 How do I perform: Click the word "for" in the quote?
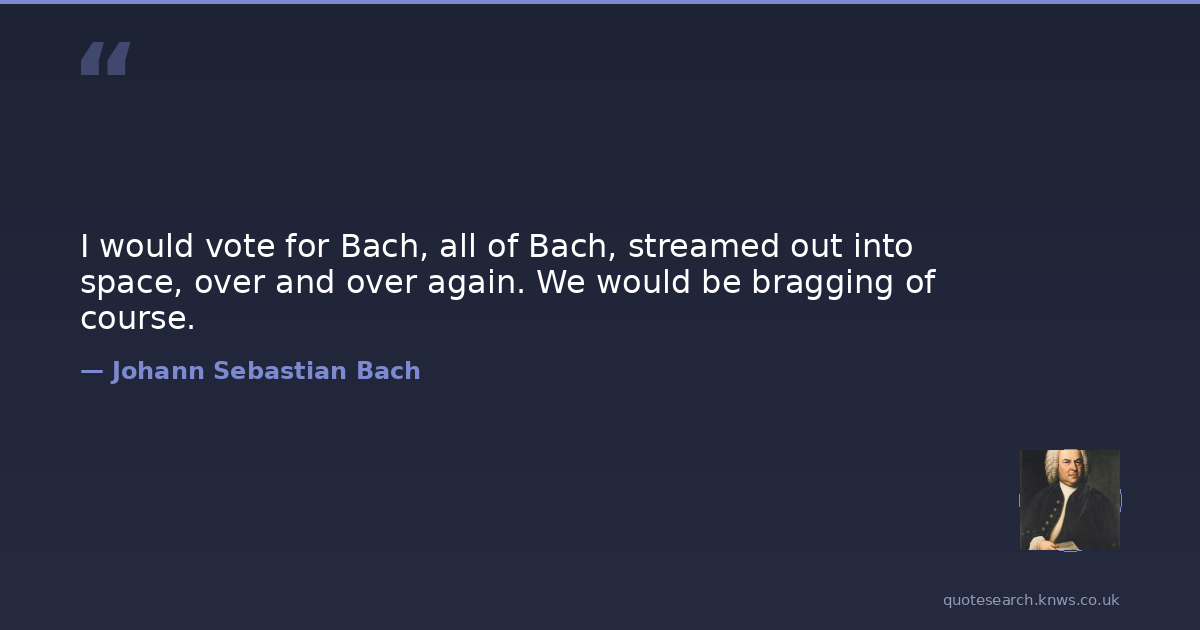pos(306,246)
